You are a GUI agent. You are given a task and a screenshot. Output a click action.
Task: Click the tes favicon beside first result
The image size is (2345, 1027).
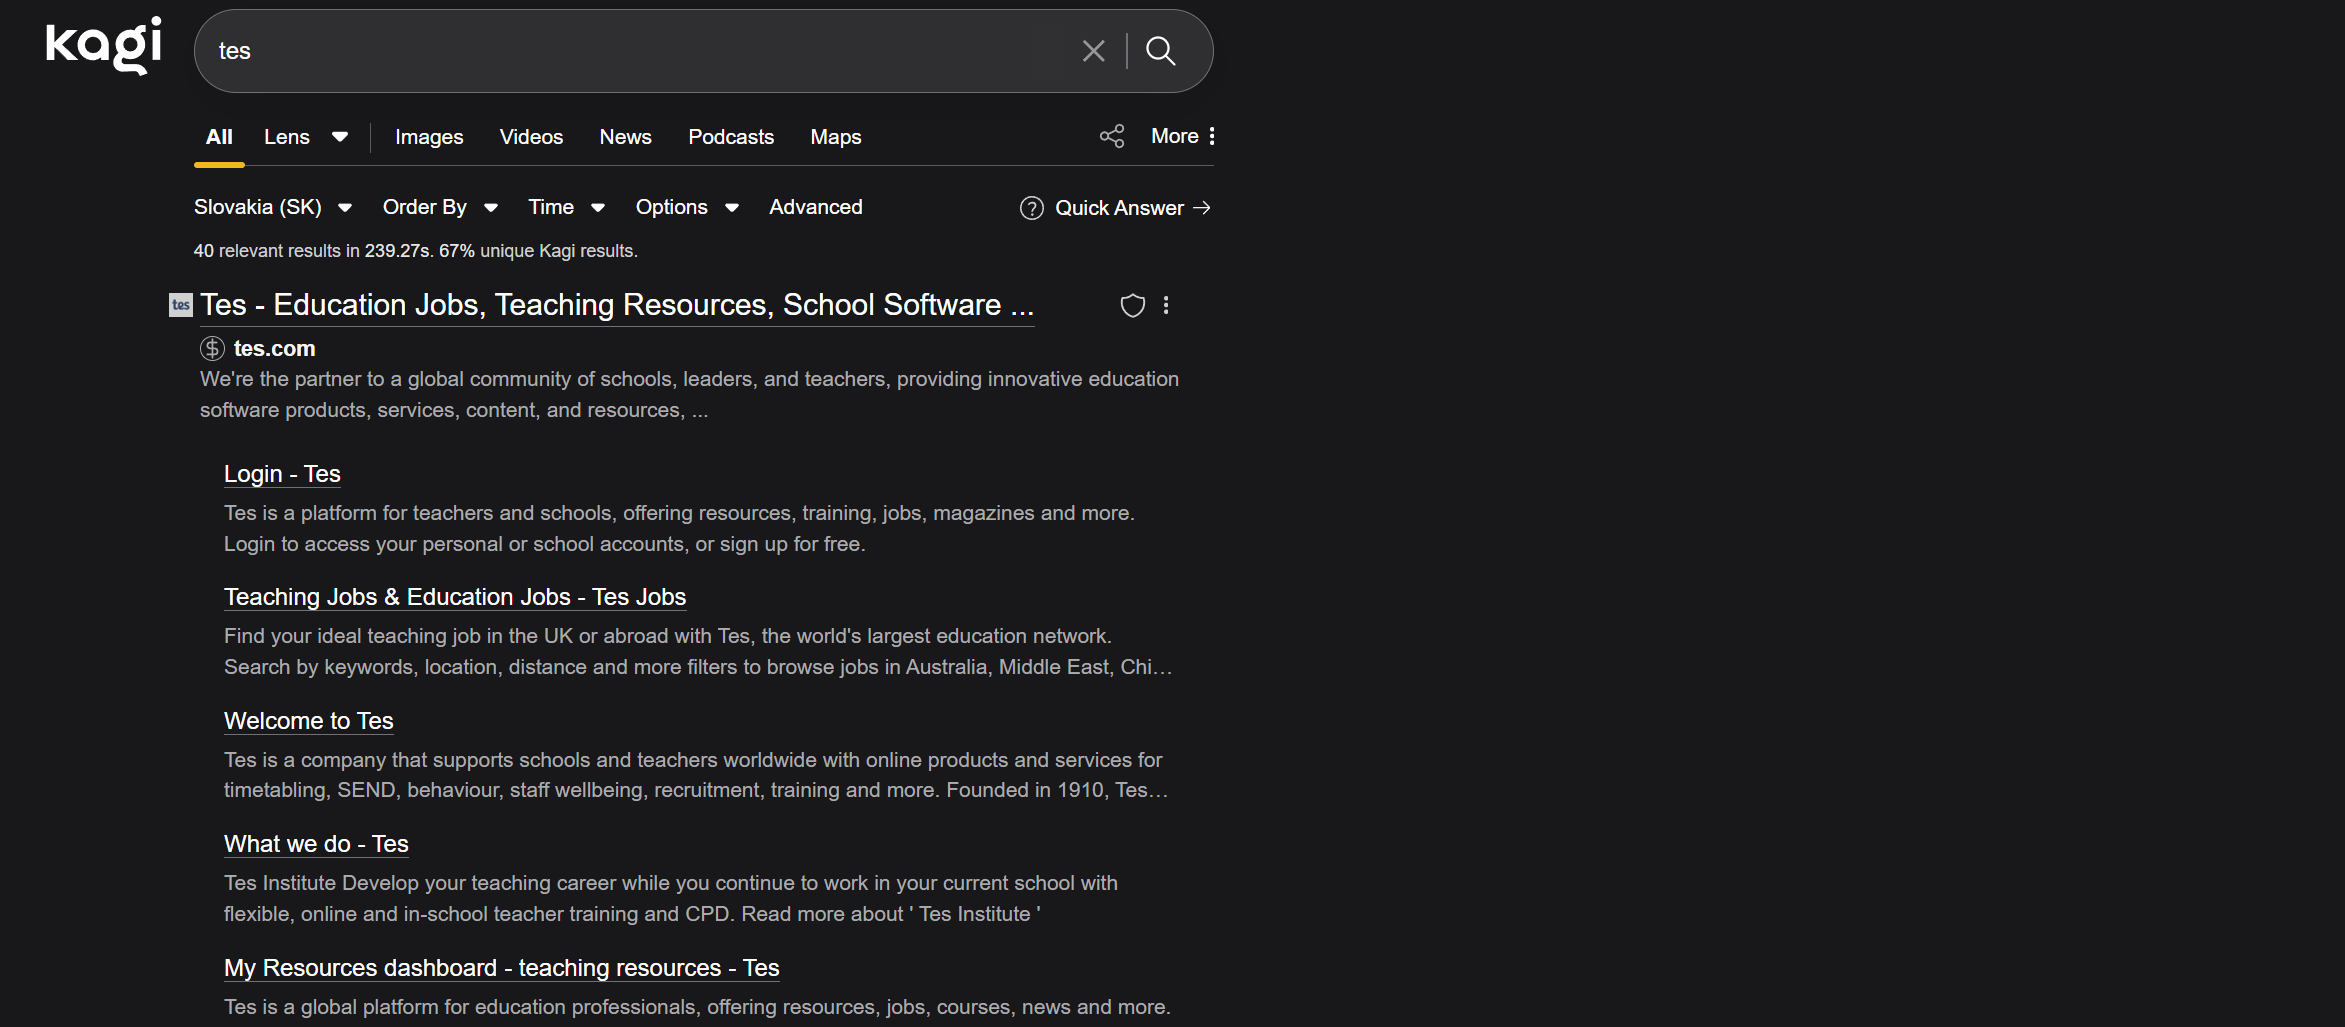[181, 306]
